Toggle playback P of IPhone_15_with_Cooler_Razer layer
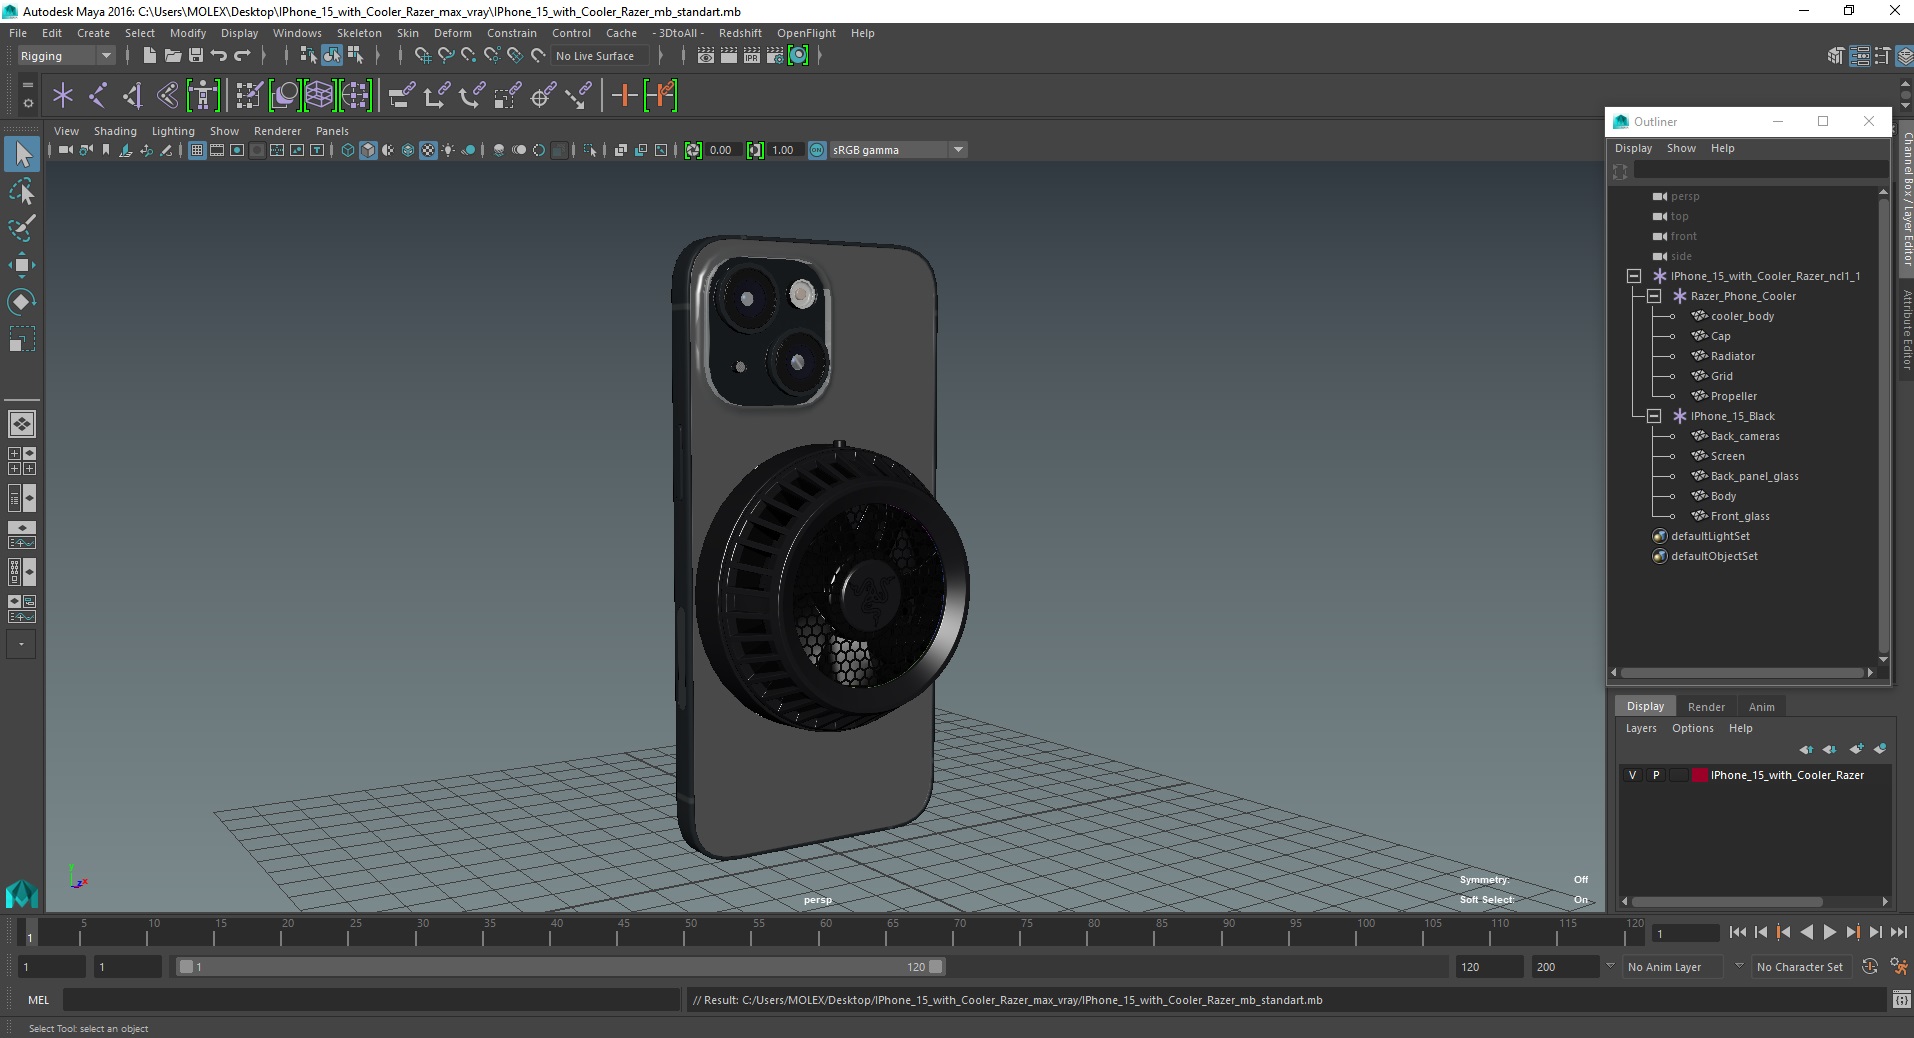 [x=1656, y=775]
